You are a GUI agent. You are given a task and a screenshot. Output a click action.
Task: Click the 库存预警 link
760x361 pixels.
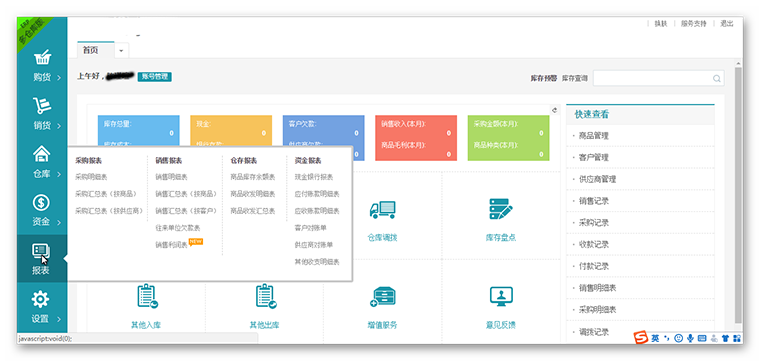pyautogui.click(x=543, y=78)
